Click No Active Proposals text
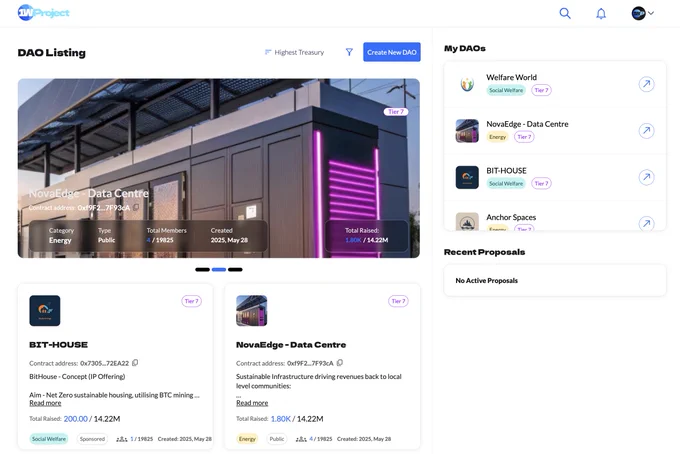Image resolution: width=680 pixels, height=454 pixels. coord(487,281)
